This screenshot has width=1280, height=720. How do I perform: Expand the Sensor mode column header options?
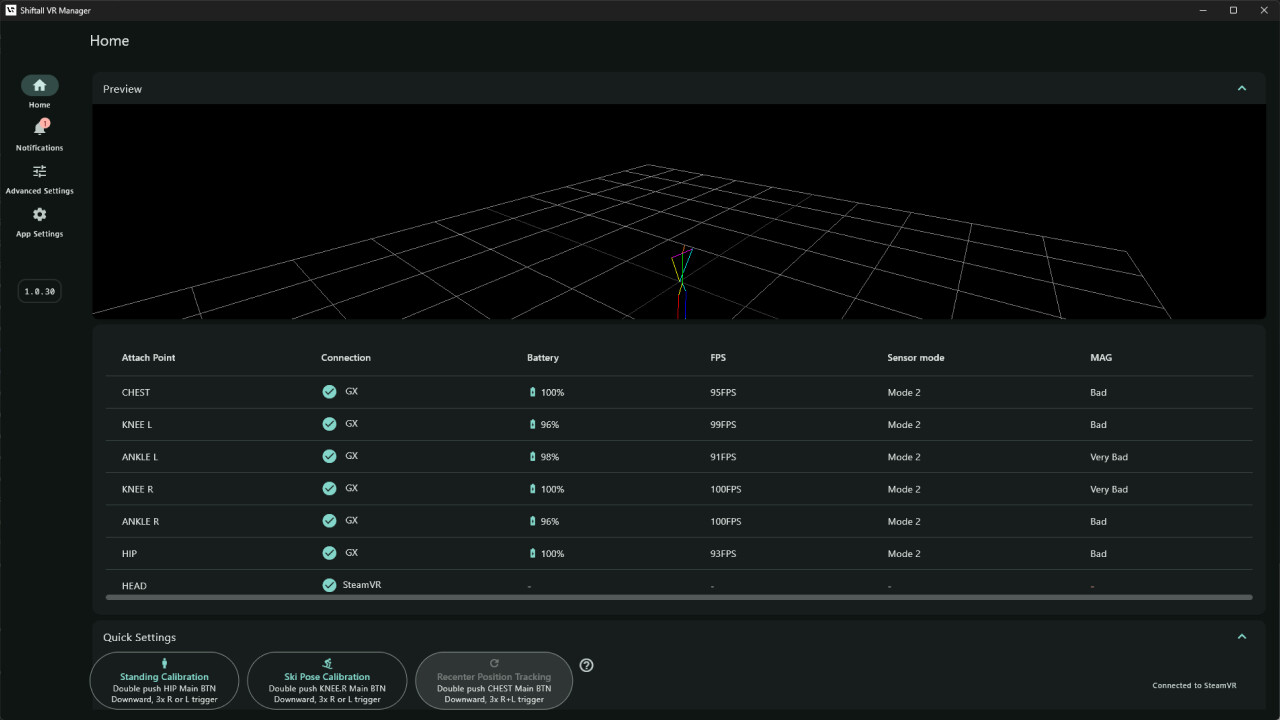point(915,357)
